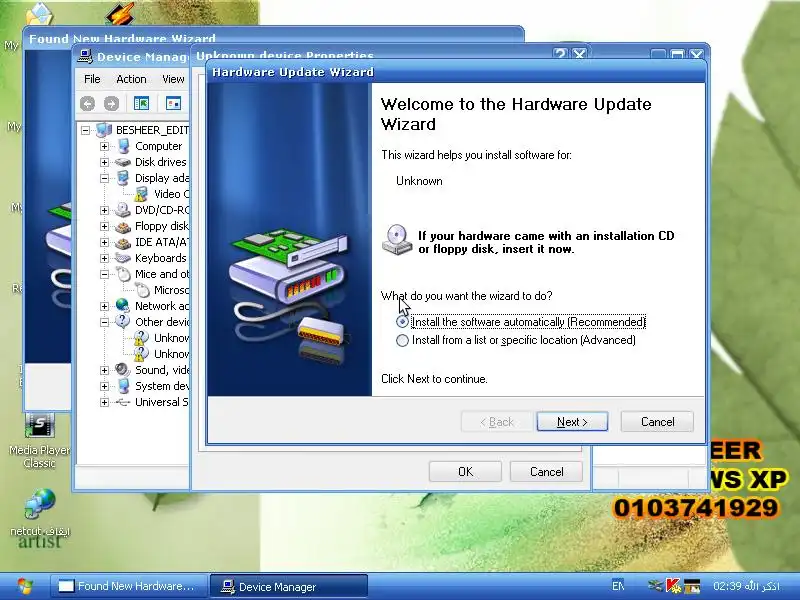
Task: Expand the Floppy disk node
Action: point(105,226)
